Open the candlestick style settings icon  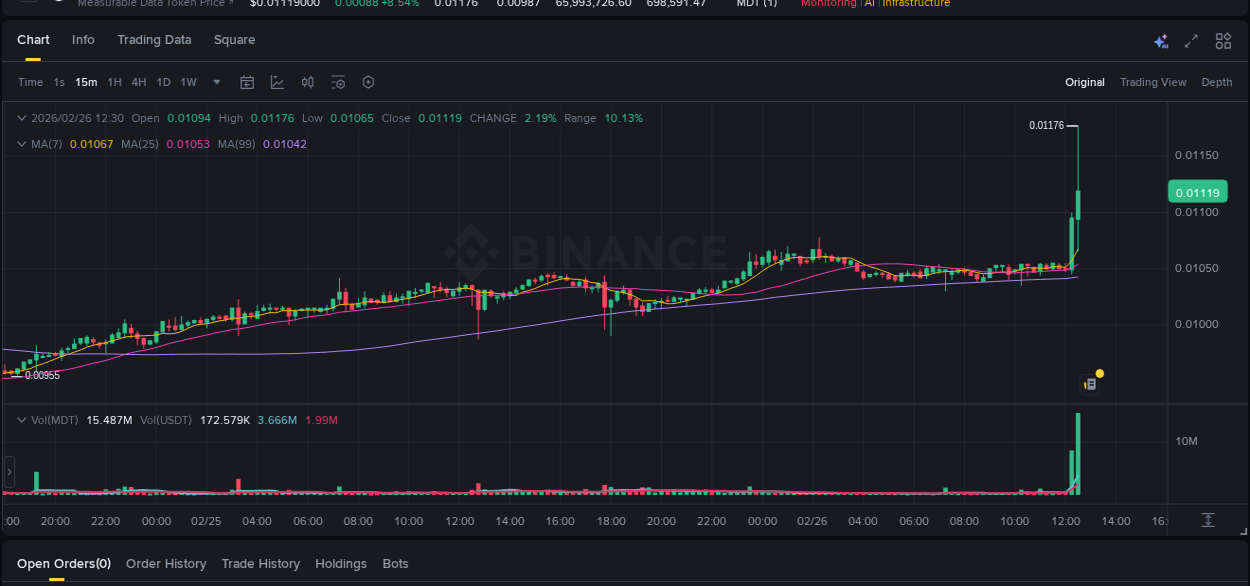tap(307, 82)
